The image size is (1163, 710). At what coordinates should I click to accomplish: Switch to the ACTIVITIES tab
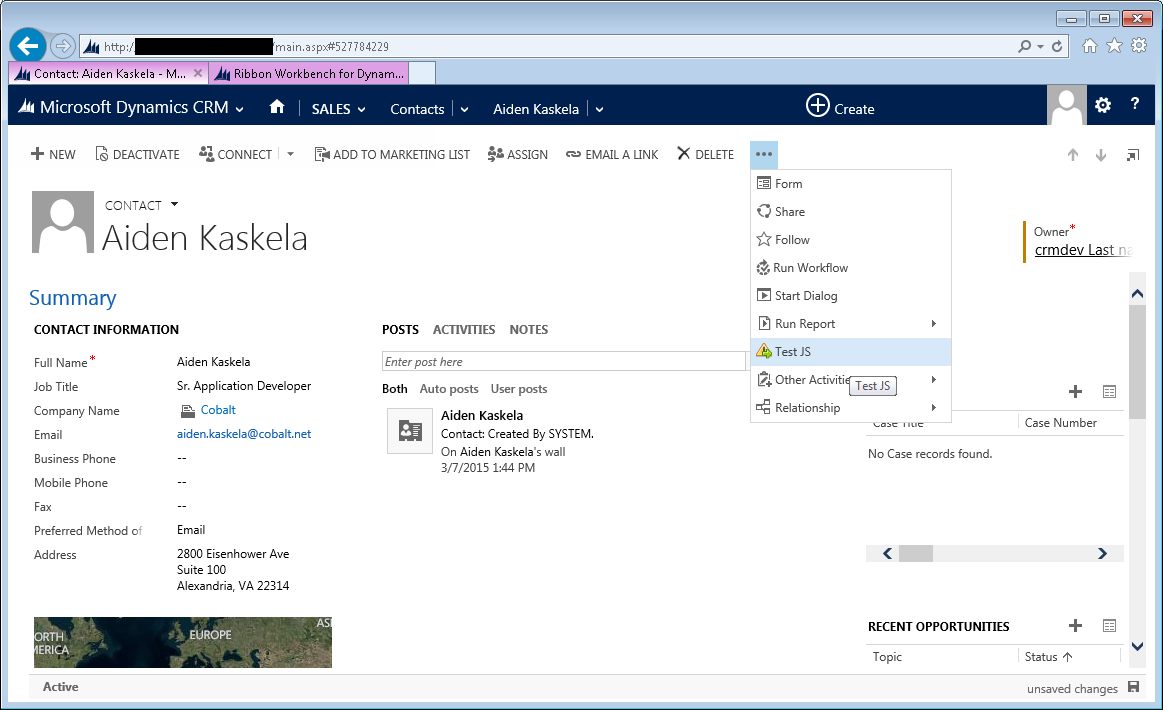click(464, 330)
